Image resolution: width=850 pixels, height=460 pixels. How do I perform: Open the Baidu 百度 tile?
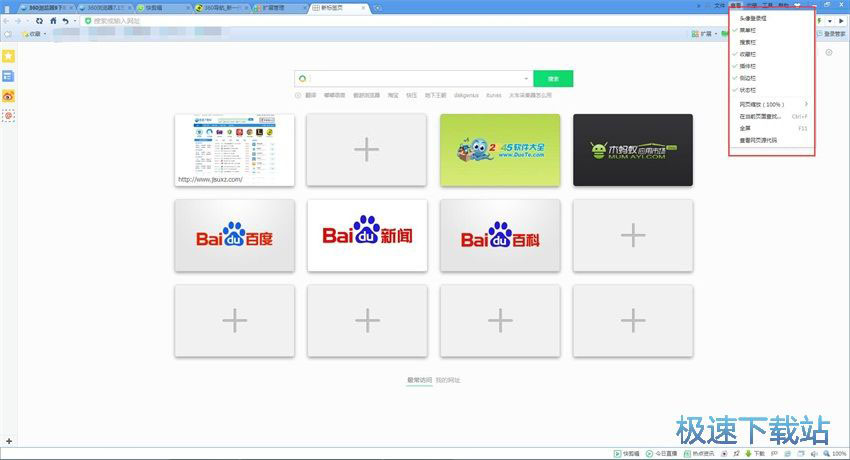coord(235,236)
